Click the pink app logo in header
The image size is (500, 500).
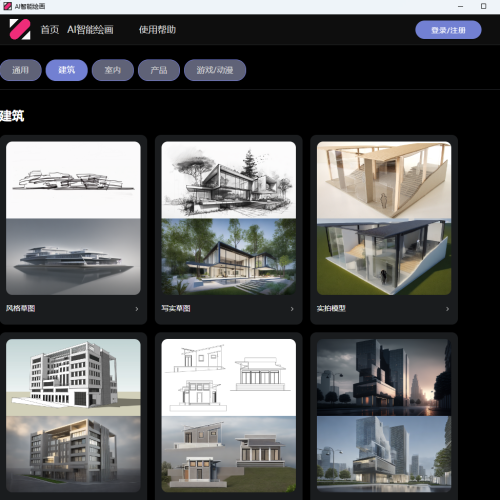20,29
